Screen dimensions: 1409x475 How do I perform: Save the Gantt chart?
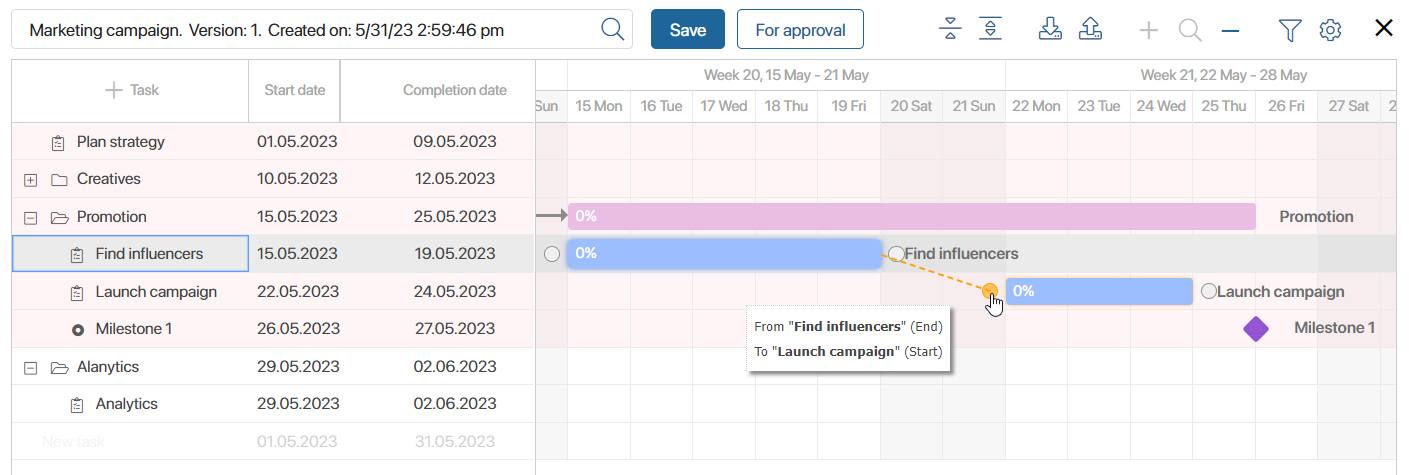pos(688,30)
